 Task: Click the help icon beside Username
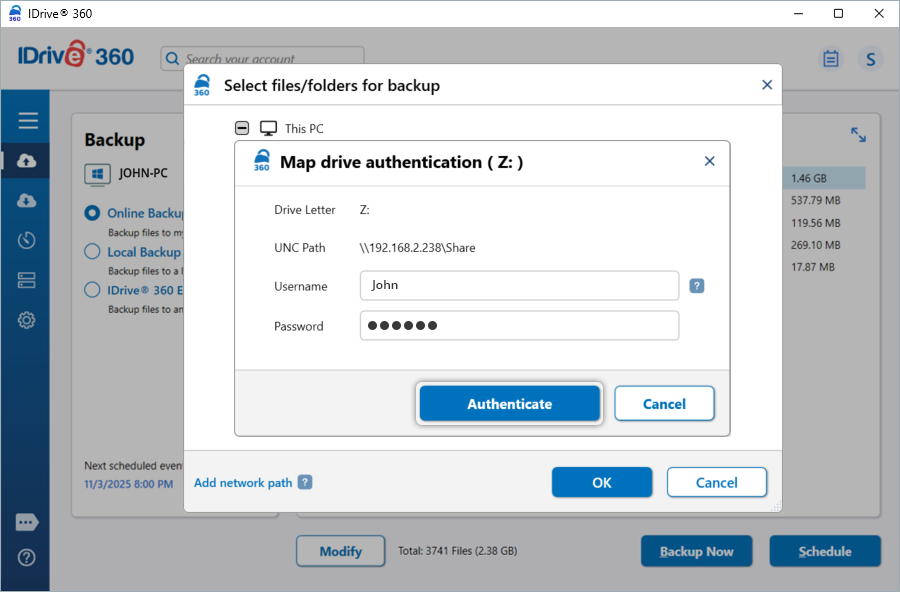click(x=697, y=286)
